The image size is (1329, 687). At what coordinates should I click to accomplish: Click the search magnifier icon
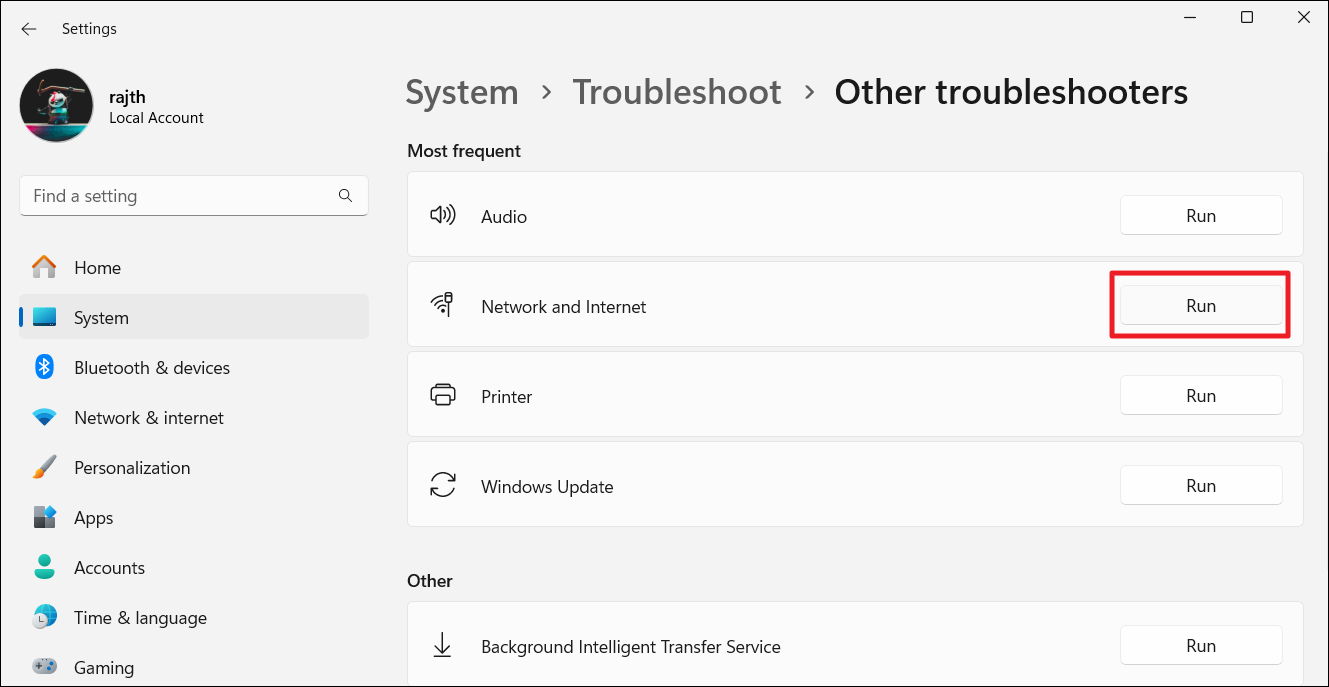pyautogui.click(x=345, y=196)
